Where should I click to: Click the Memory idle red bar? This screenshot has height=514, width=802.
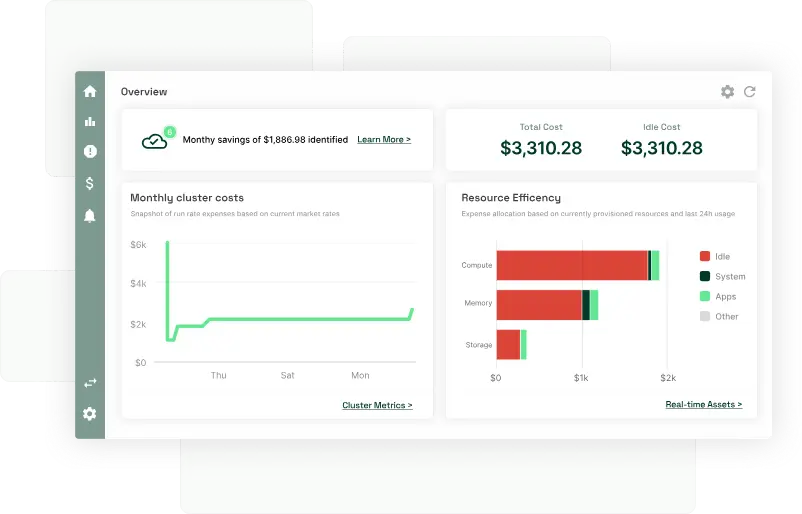pyautogui.click(x=539, y=305)
